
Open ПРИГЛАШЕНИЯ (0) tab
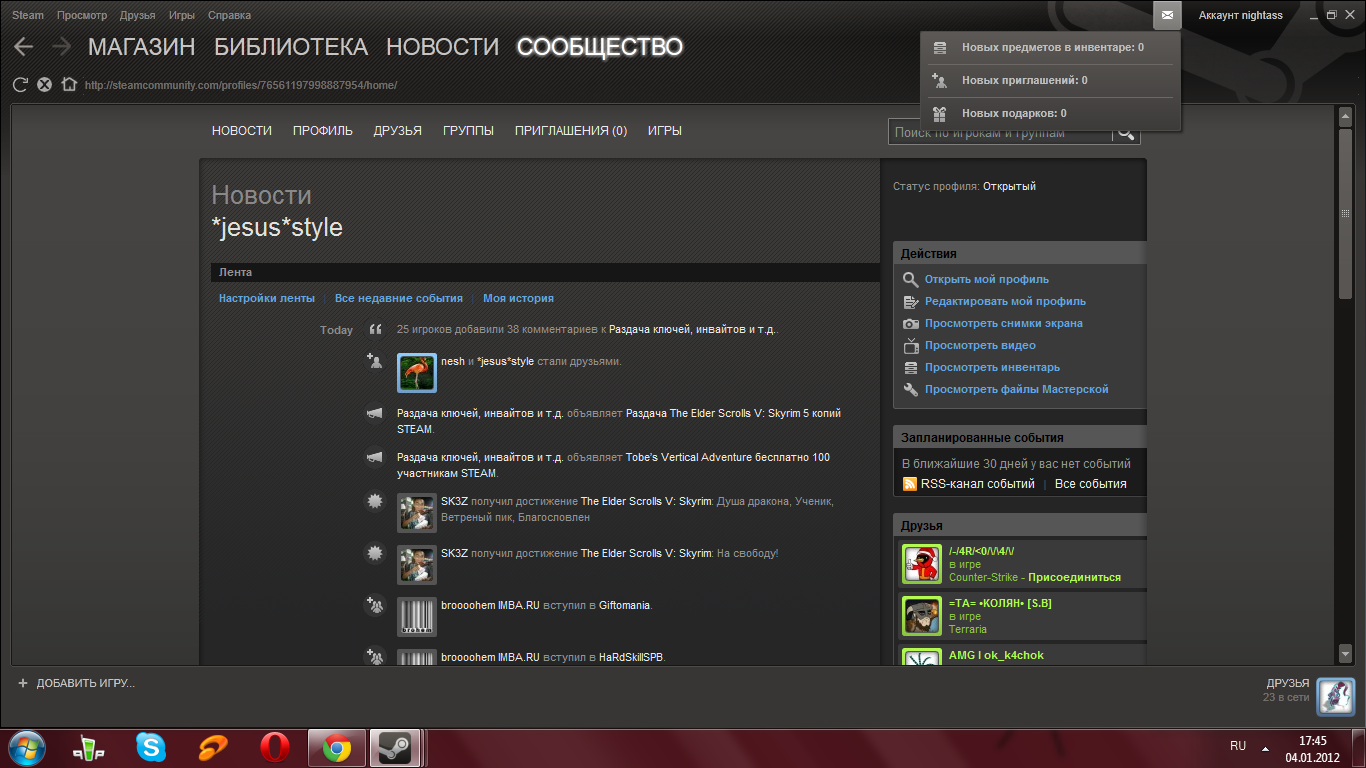click(571, 131)
